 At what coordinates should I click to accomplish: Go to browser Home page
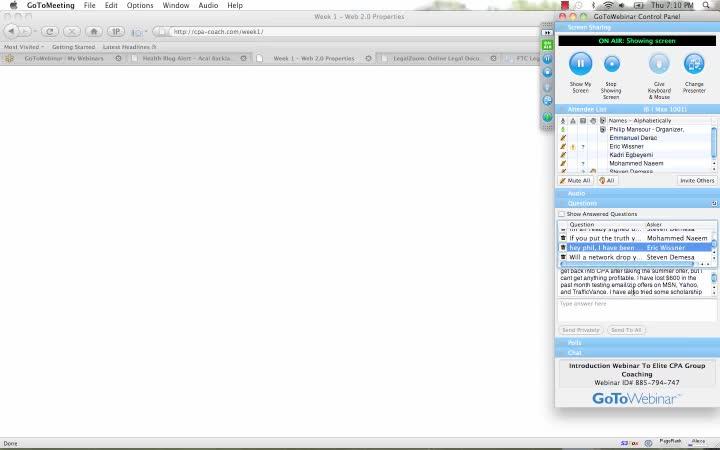[94, 31]
